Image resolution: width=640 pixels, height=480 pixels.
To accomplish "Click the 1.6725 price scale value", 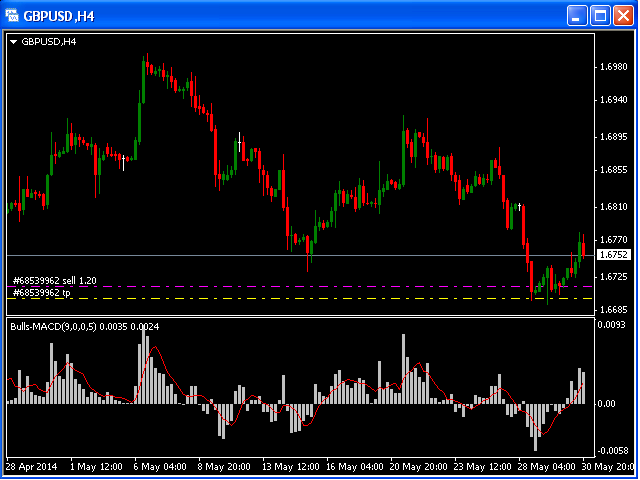I will pos(613,277).
